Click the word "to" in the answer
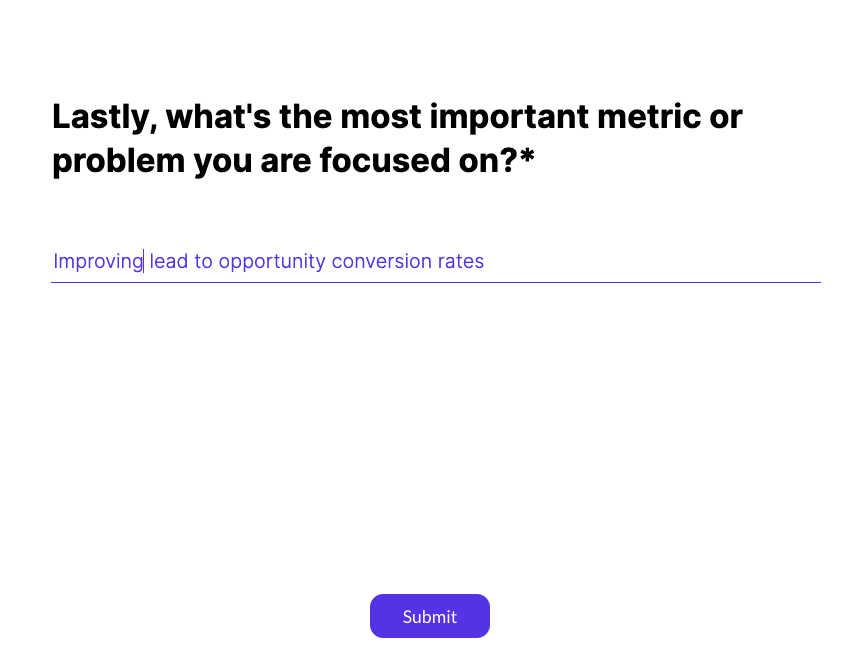Image resolution: width=861 pixels, height=662 pixels. (x=203, y=262)
